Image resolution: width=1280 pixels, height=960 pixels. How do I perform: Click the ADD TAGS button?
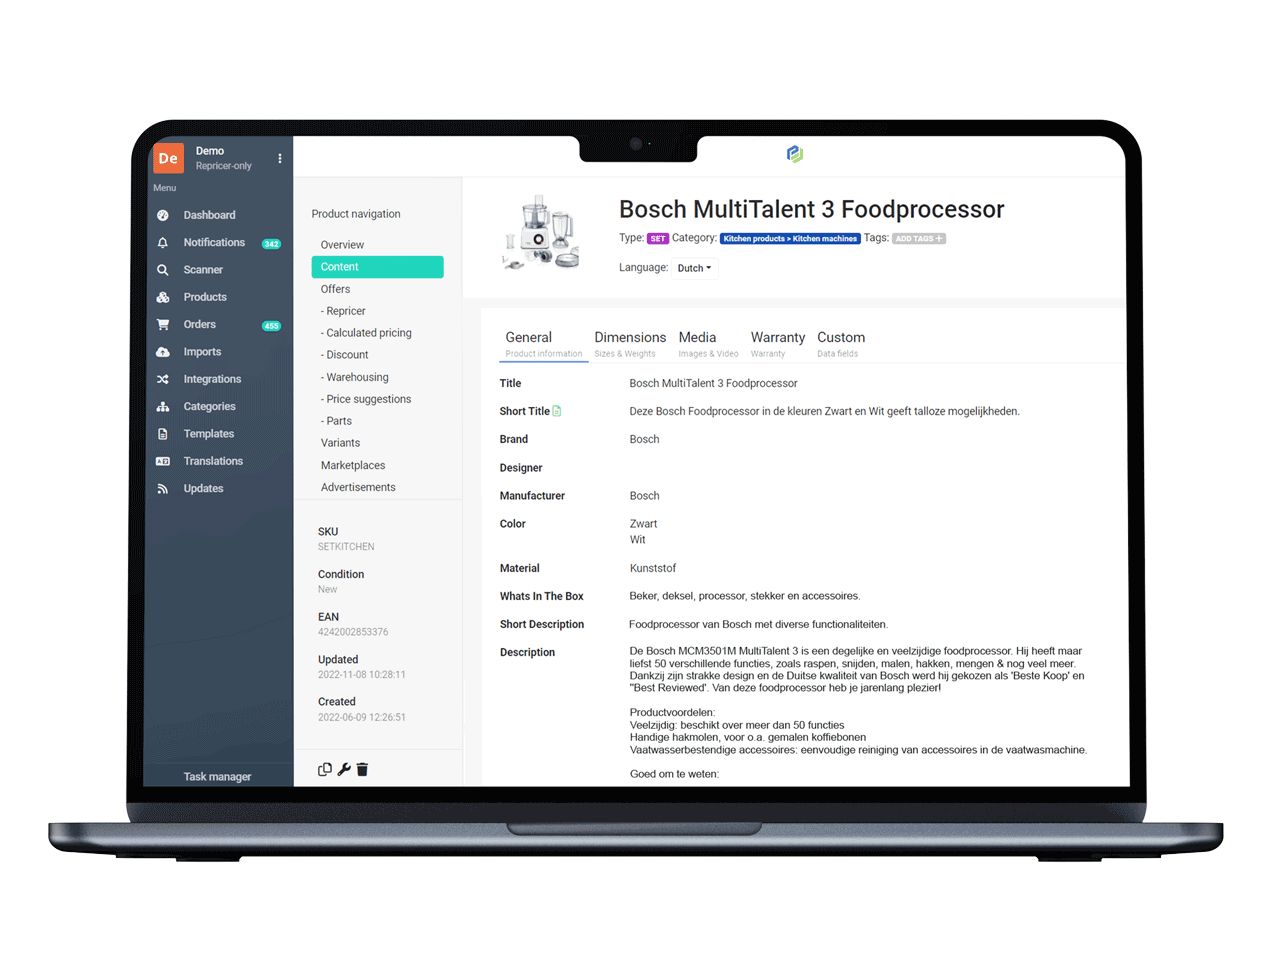(x=918, y=239)
